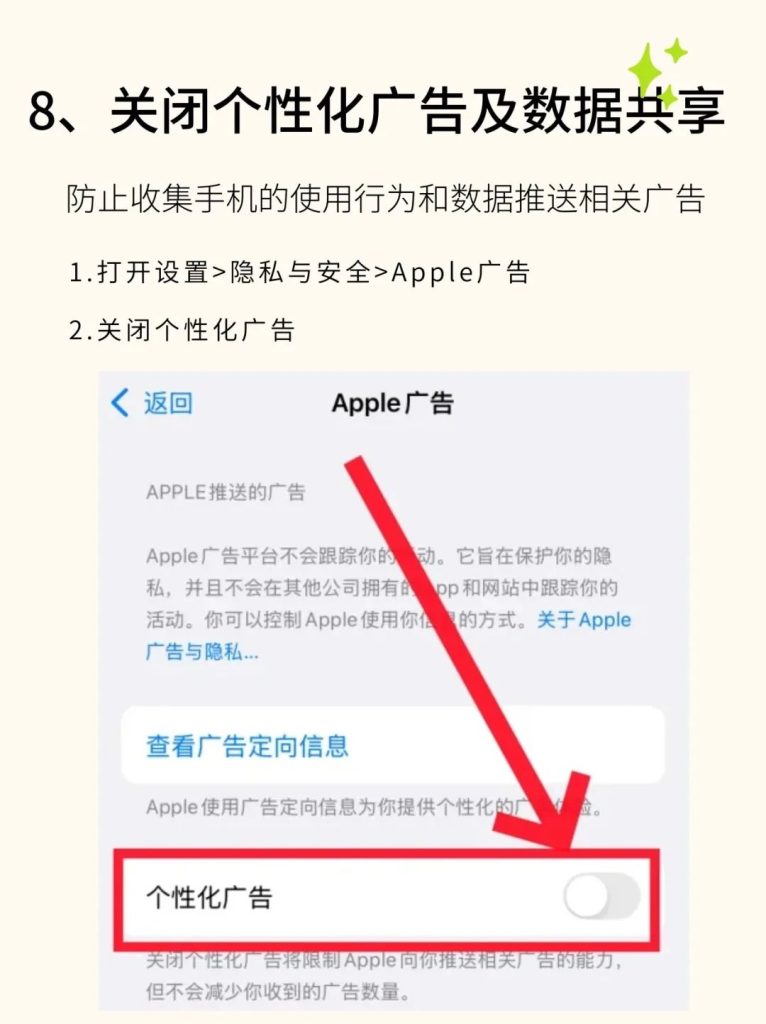The image size is (766, 1024).
Task: Click the red highlight box border
Action: point(387,854)
